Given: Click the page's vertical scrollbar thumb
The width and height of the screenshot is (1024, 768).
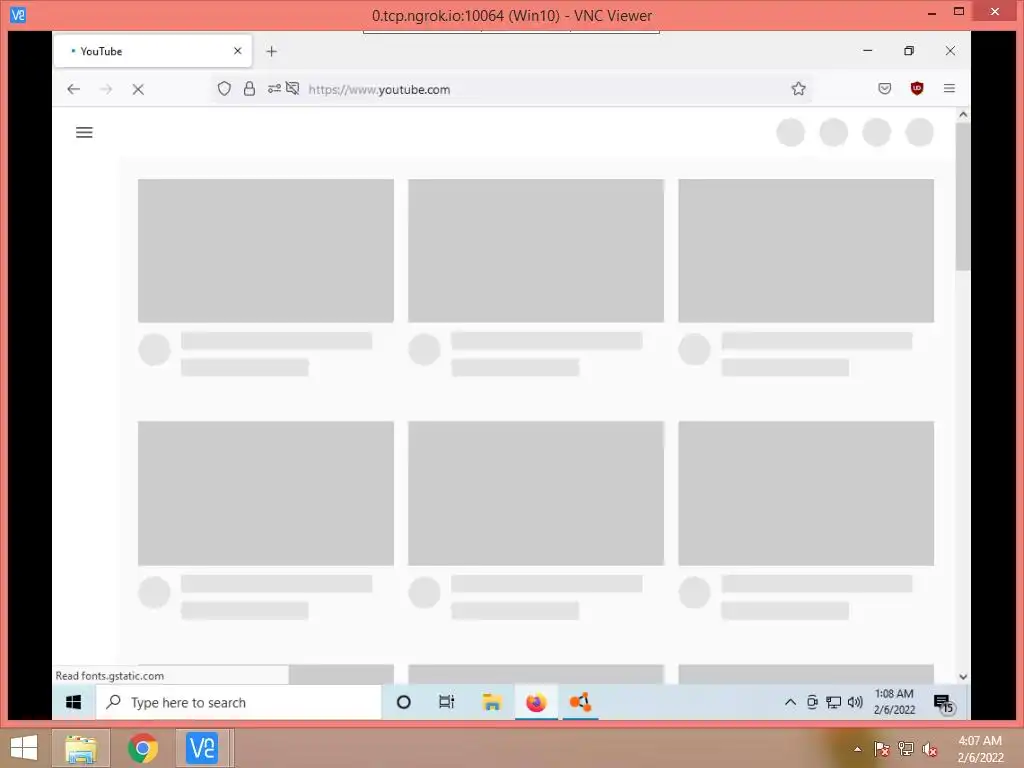Looking at the screenshot, I should point(963,197).
